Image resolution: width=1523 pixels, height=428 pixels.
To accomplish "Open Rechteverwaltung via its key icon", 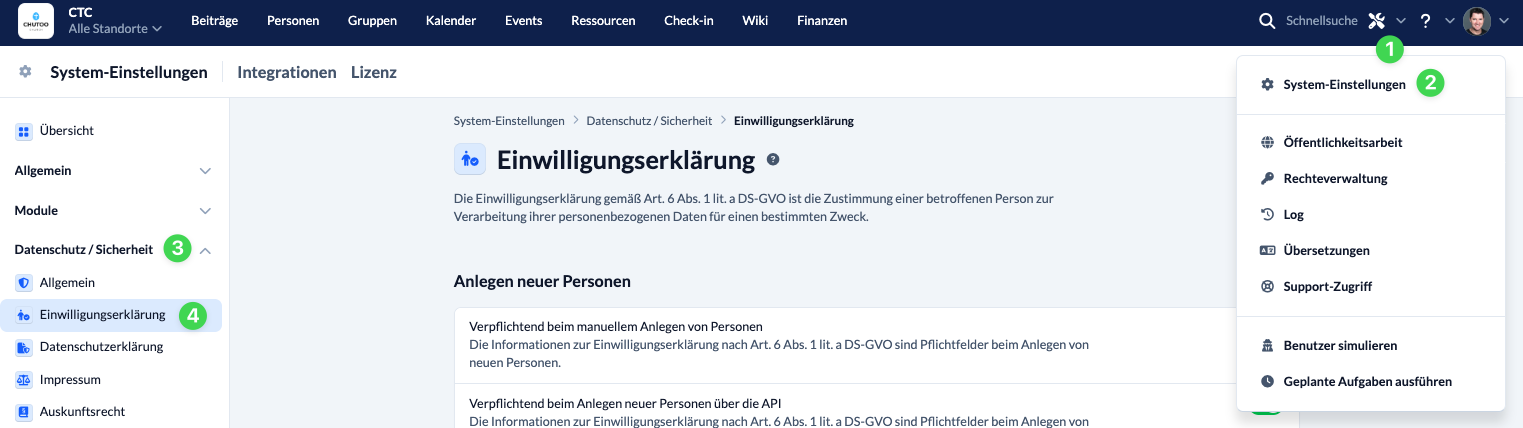I will point(1267,178).
